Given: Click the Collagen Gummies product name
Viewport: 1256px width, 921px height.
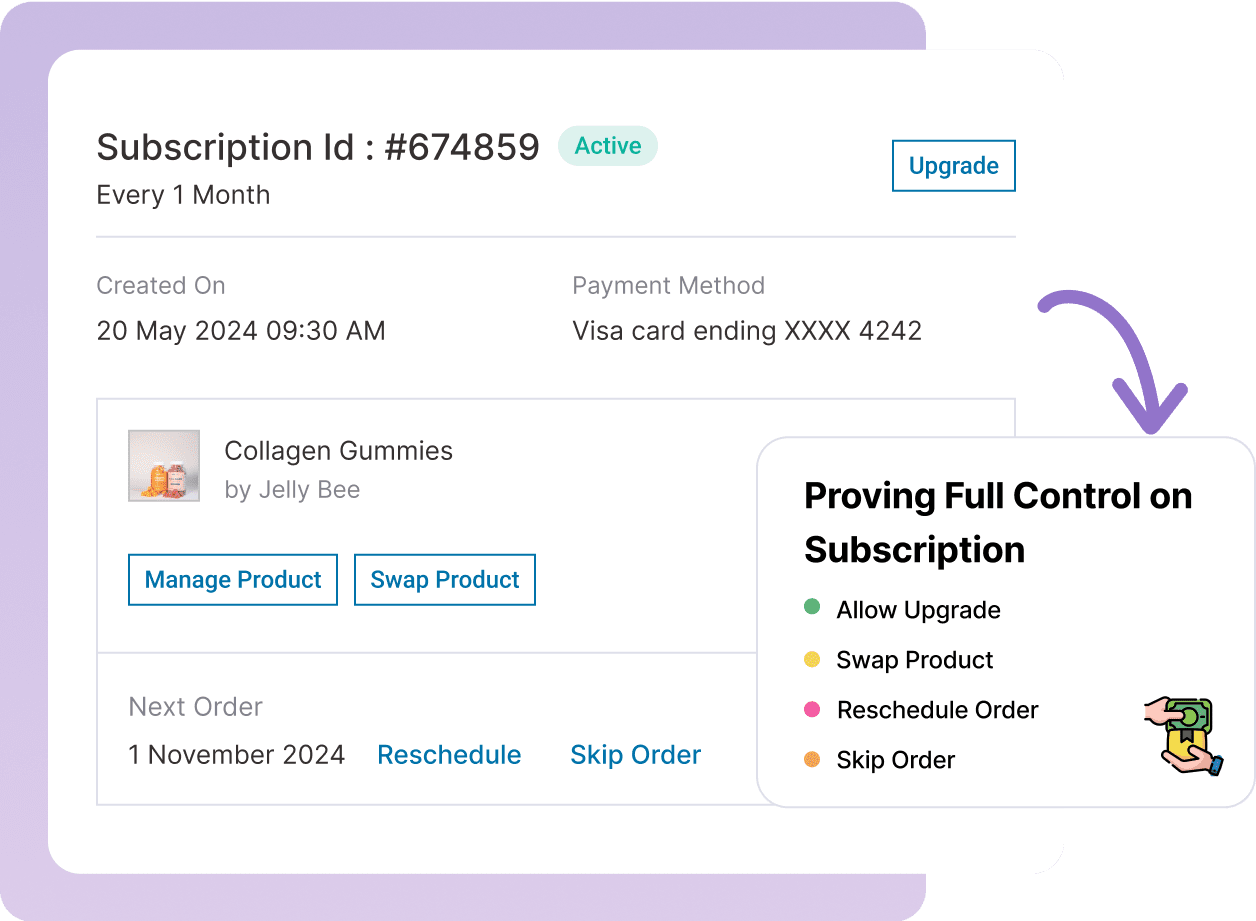Looking at the screenshot, I should click(338, 451).
